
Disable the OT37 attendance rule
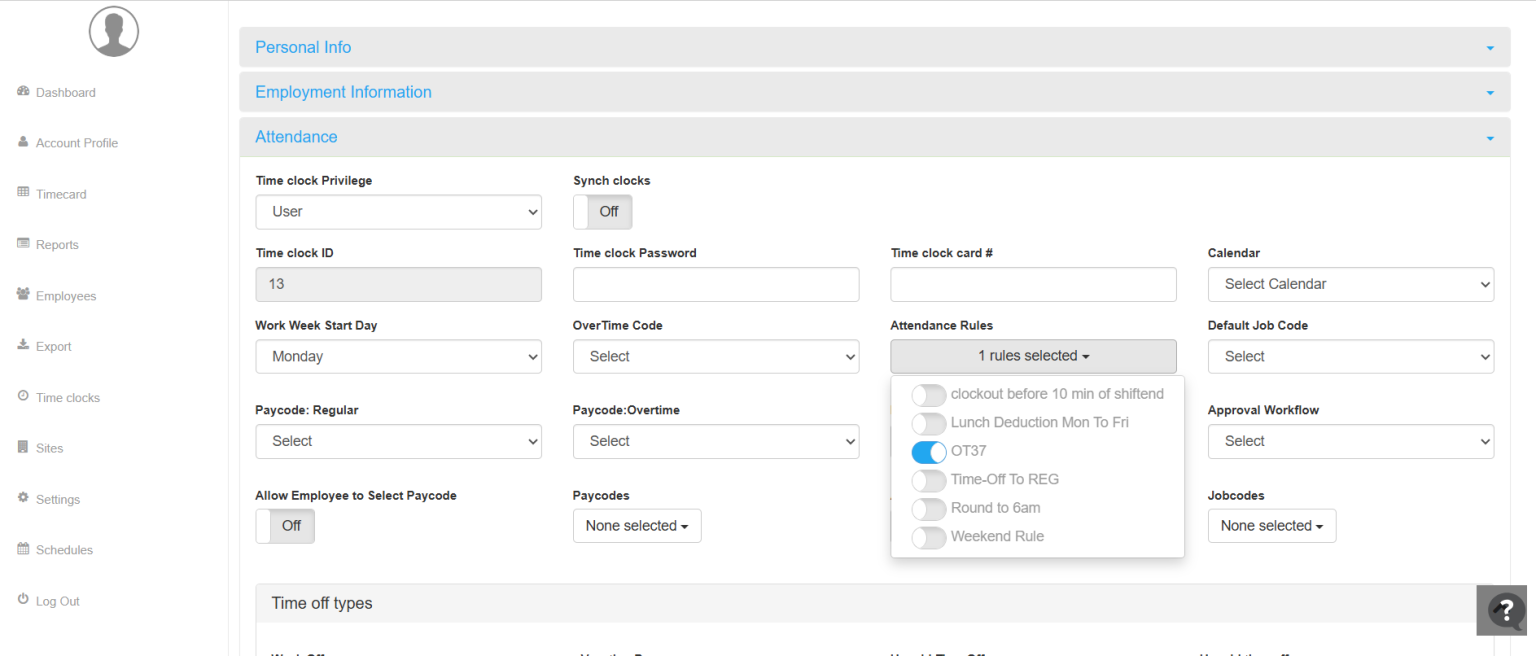(929, 452)
